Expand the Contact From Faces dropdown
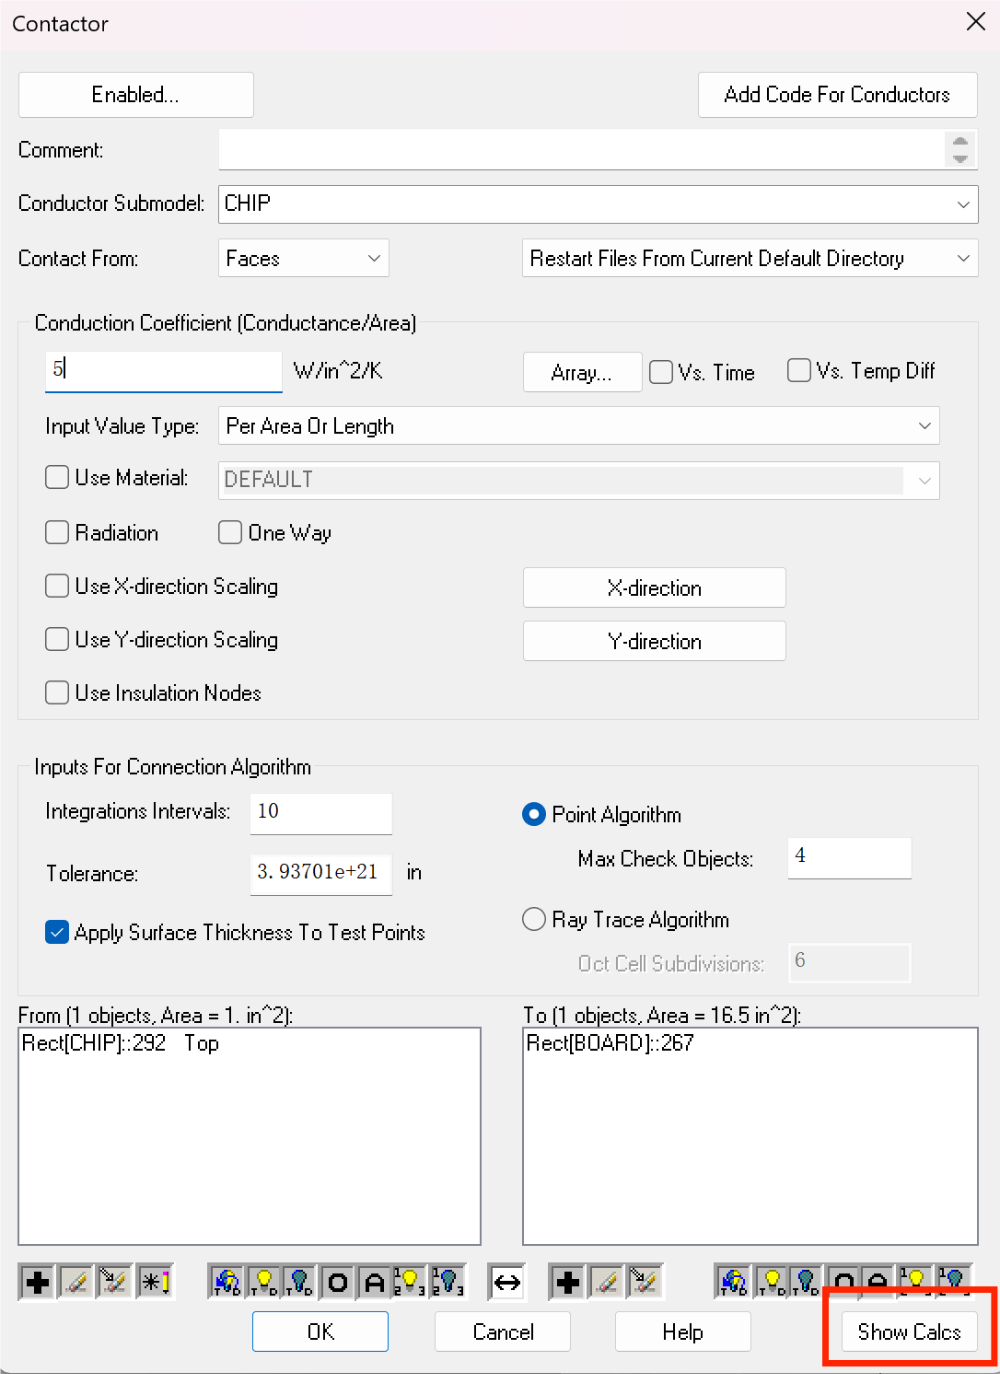The image size is (1000, 1374). point(303,258)
